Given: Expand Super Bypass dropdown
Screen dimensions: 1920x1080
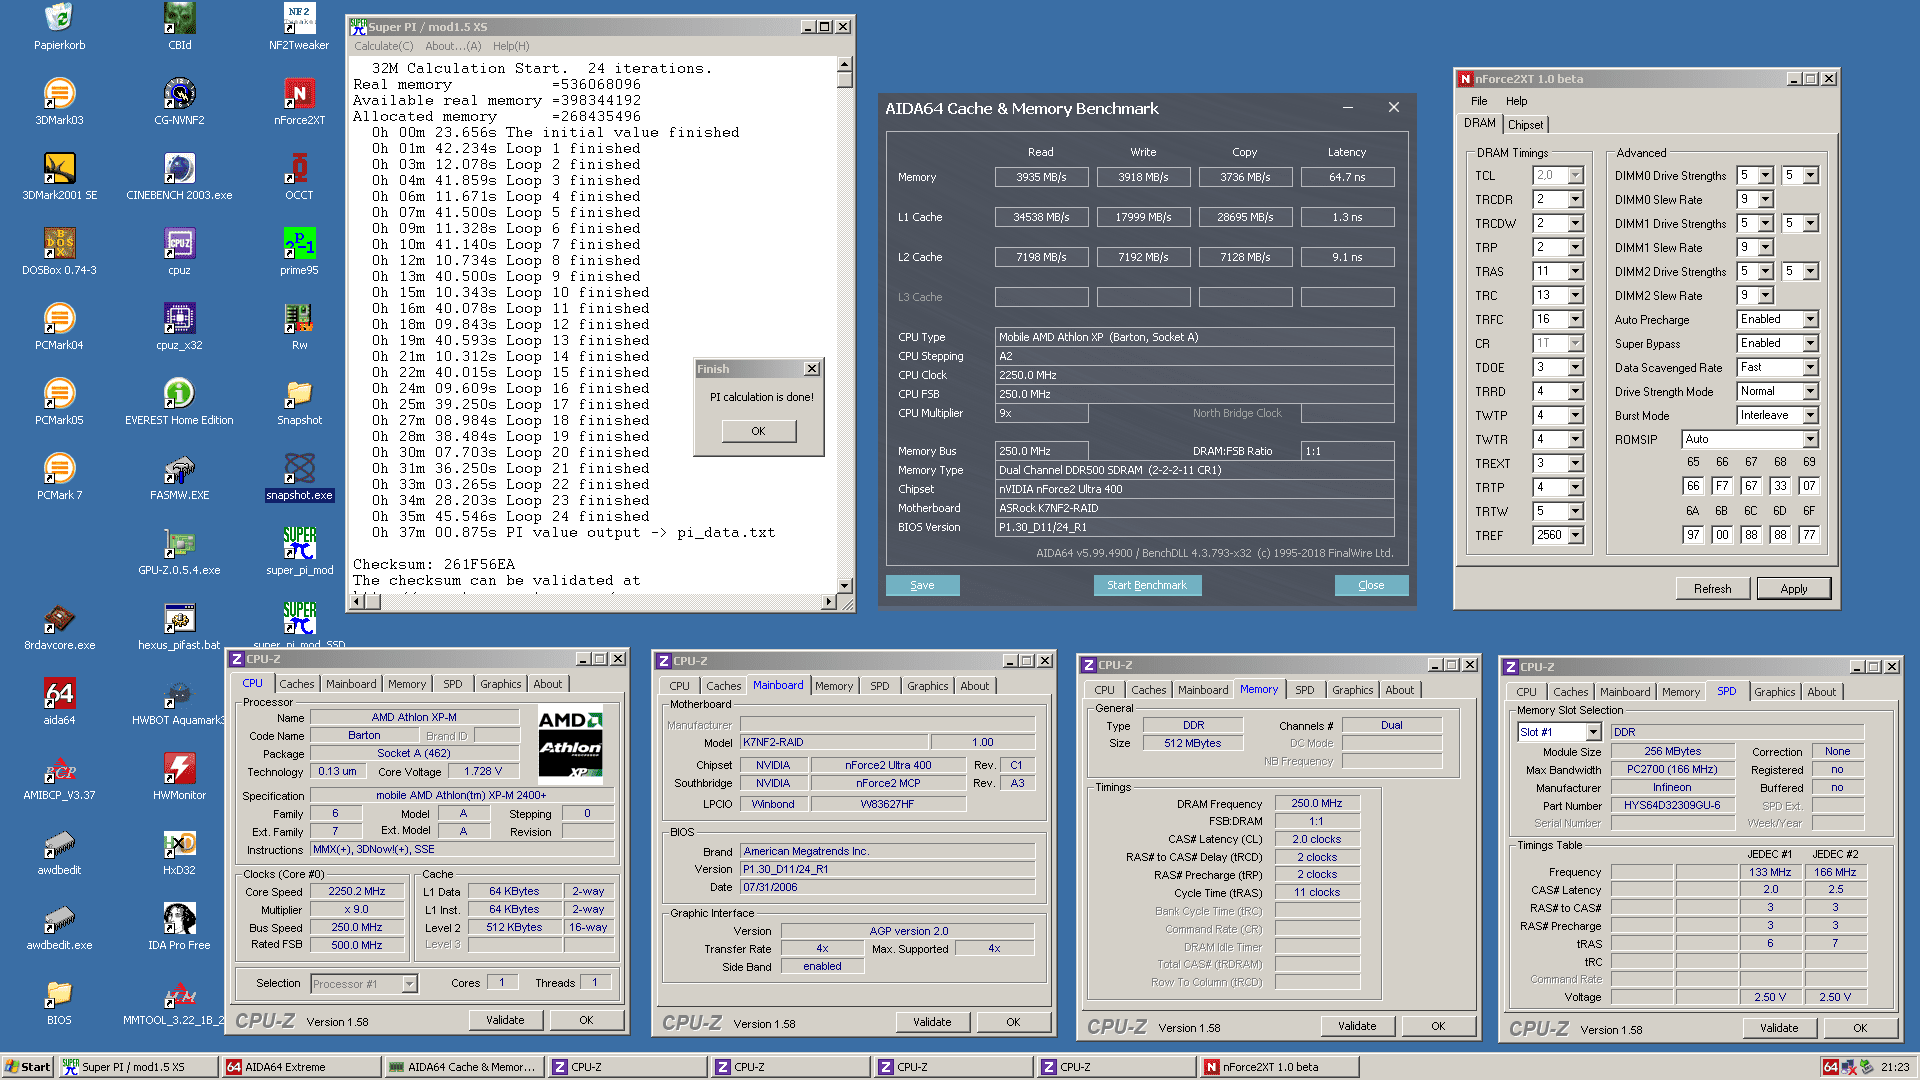Looking at the screenshot, I should point(1810,344).
